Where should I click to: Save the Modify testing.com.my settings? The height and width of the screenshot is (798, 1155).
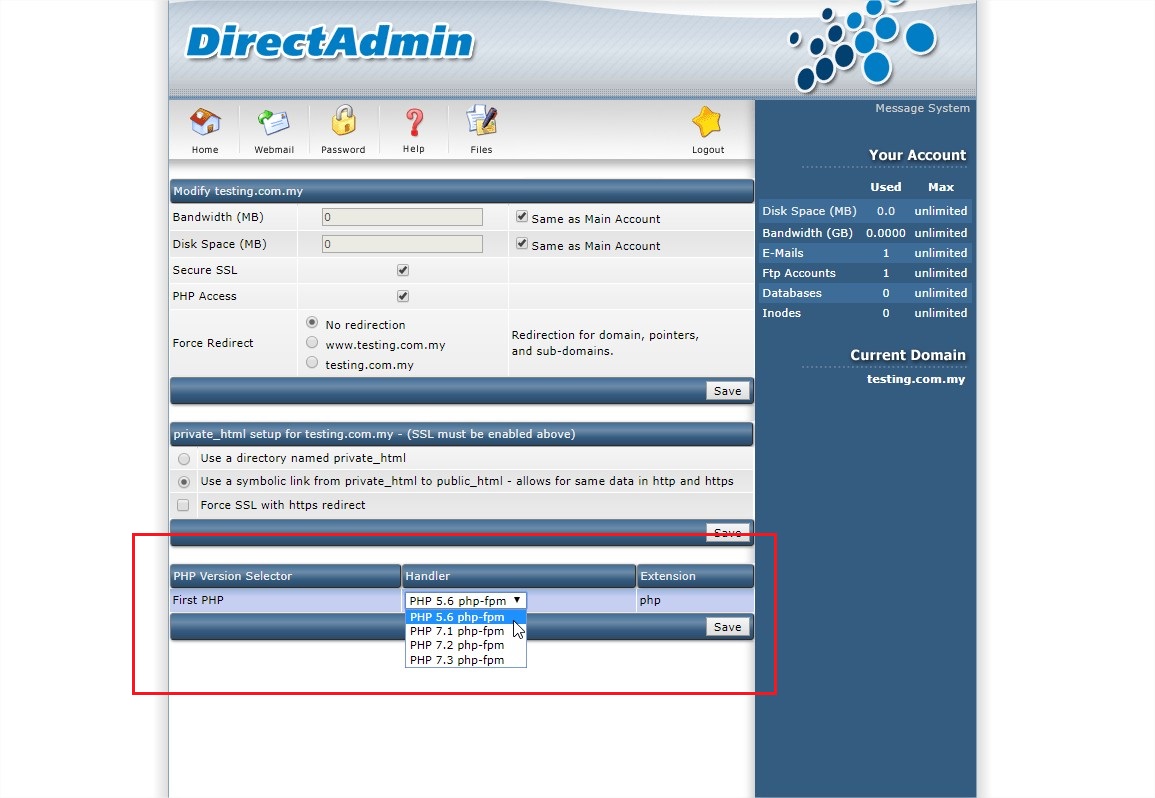click(x=728, y=391)
